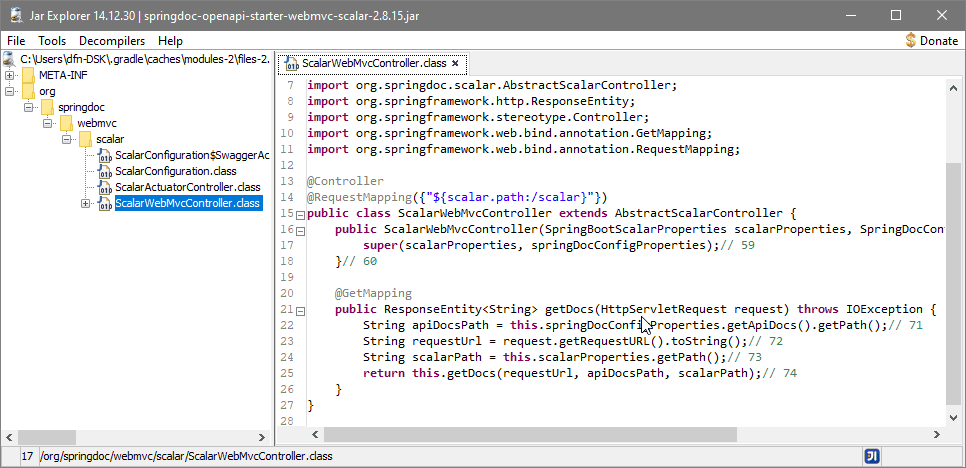Open the Decompilers menu
Viewport: 966px width, 468px height.
[x=112, y=41]
